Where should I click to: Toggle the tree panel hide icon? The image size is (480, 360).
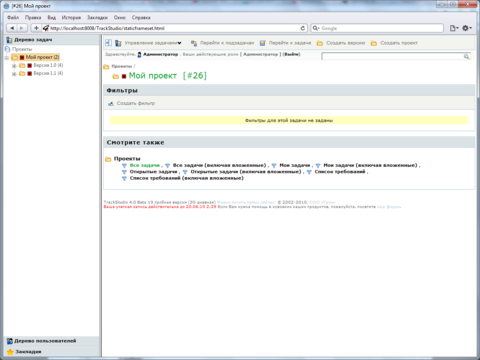coord(108,43)
